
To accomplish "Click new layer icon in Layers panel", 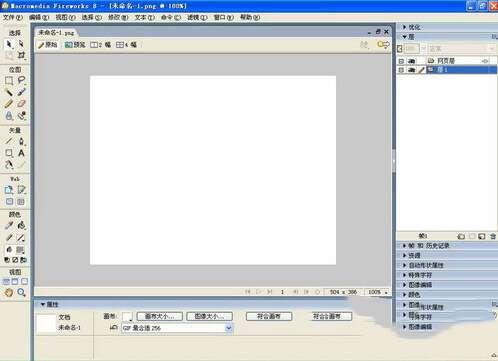I will tap(461, 236).
